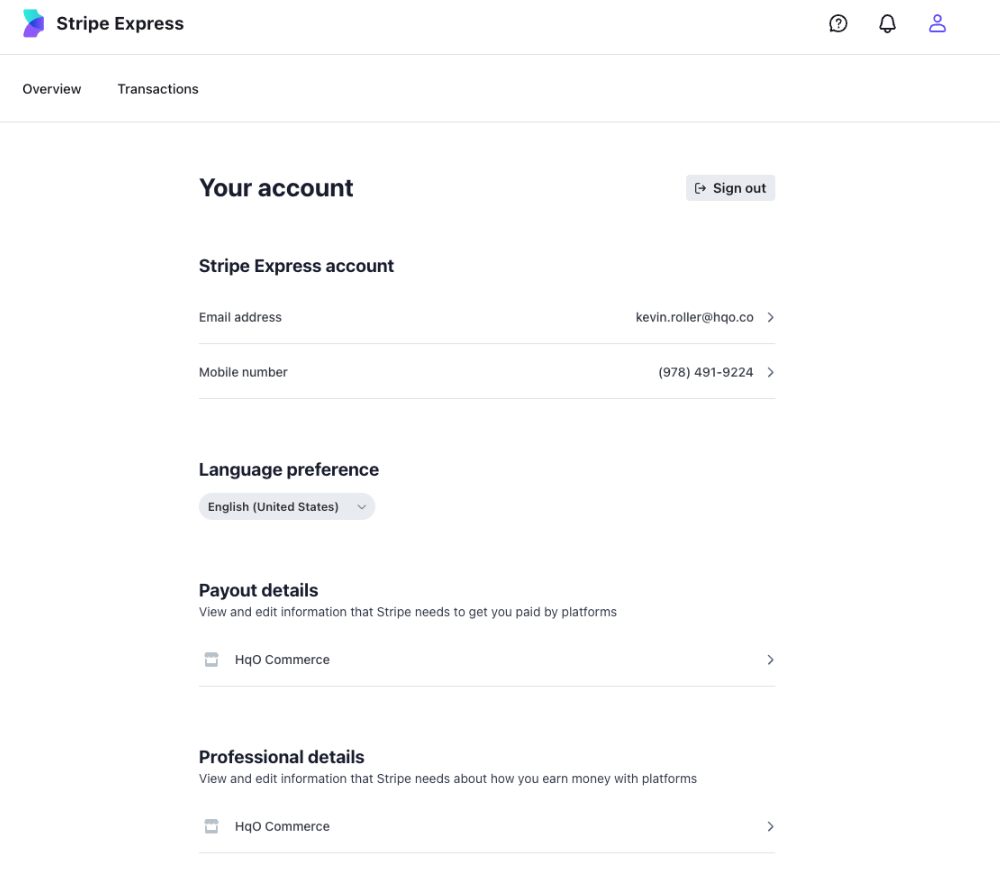Expand the Mobile number row chevron
This screenshot has height=882, width=1000.
770,373
